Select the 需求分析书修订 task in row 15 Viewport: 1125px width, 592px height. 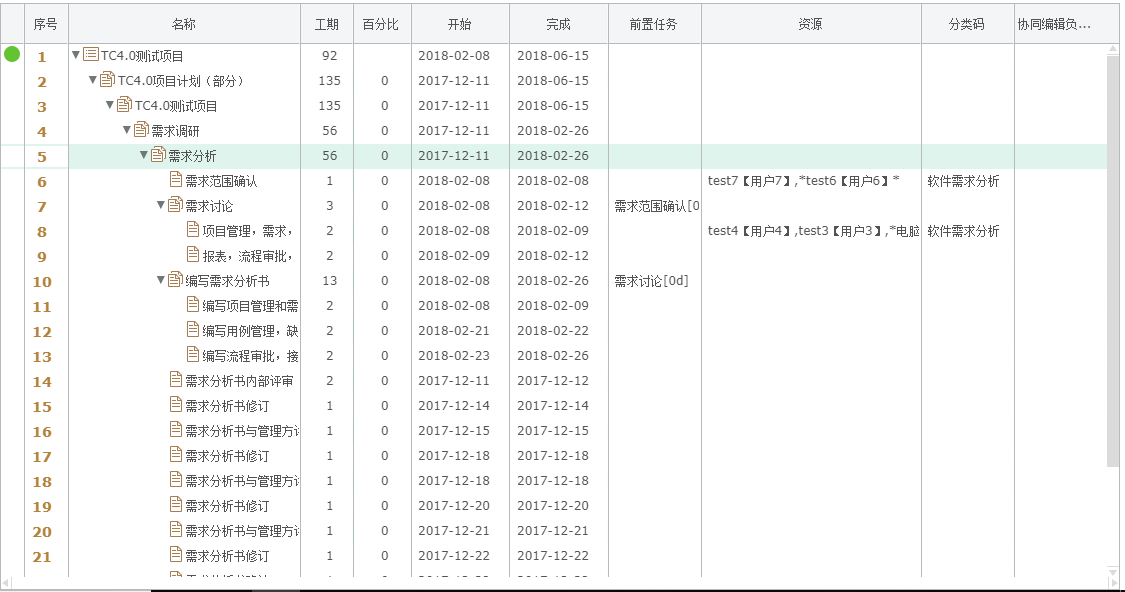click(x=227, y=406)
